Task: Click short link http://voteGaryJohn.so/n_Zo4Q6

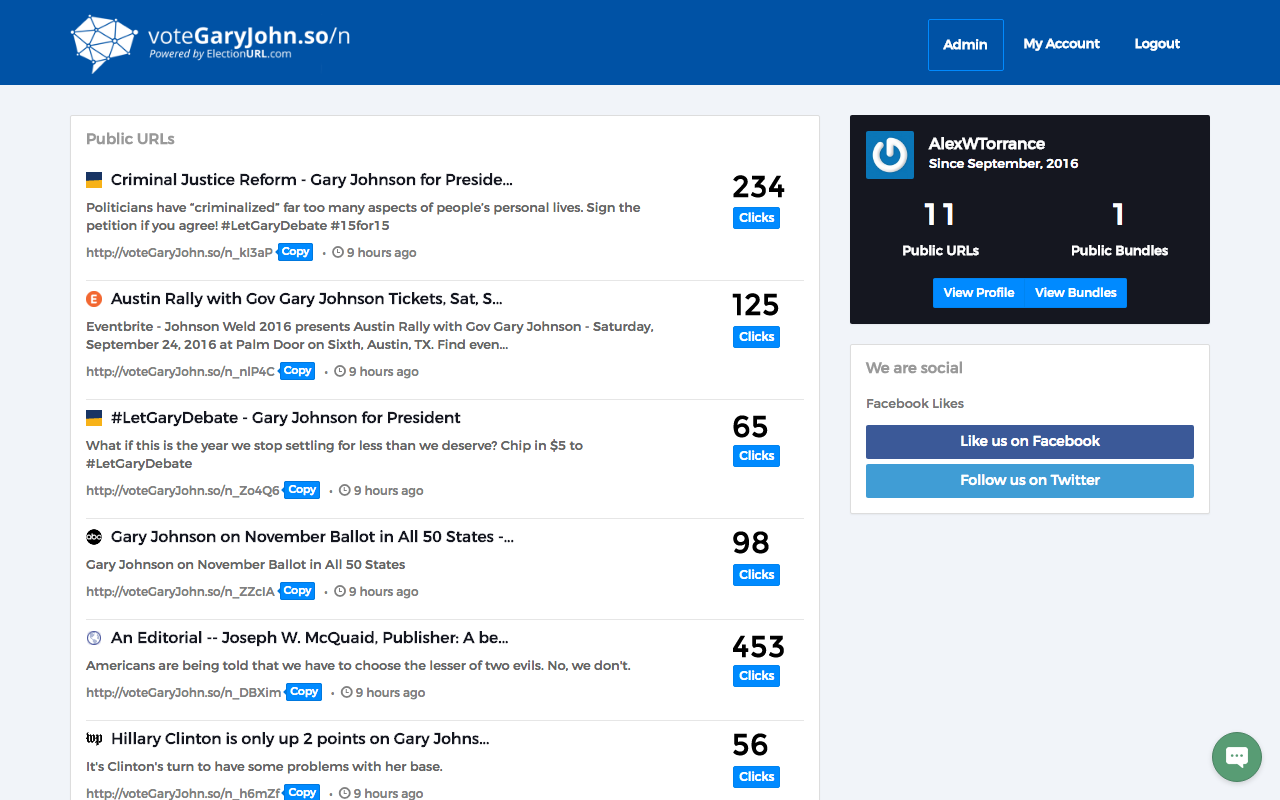Action: pyautogui.click(x=183, y=491)
